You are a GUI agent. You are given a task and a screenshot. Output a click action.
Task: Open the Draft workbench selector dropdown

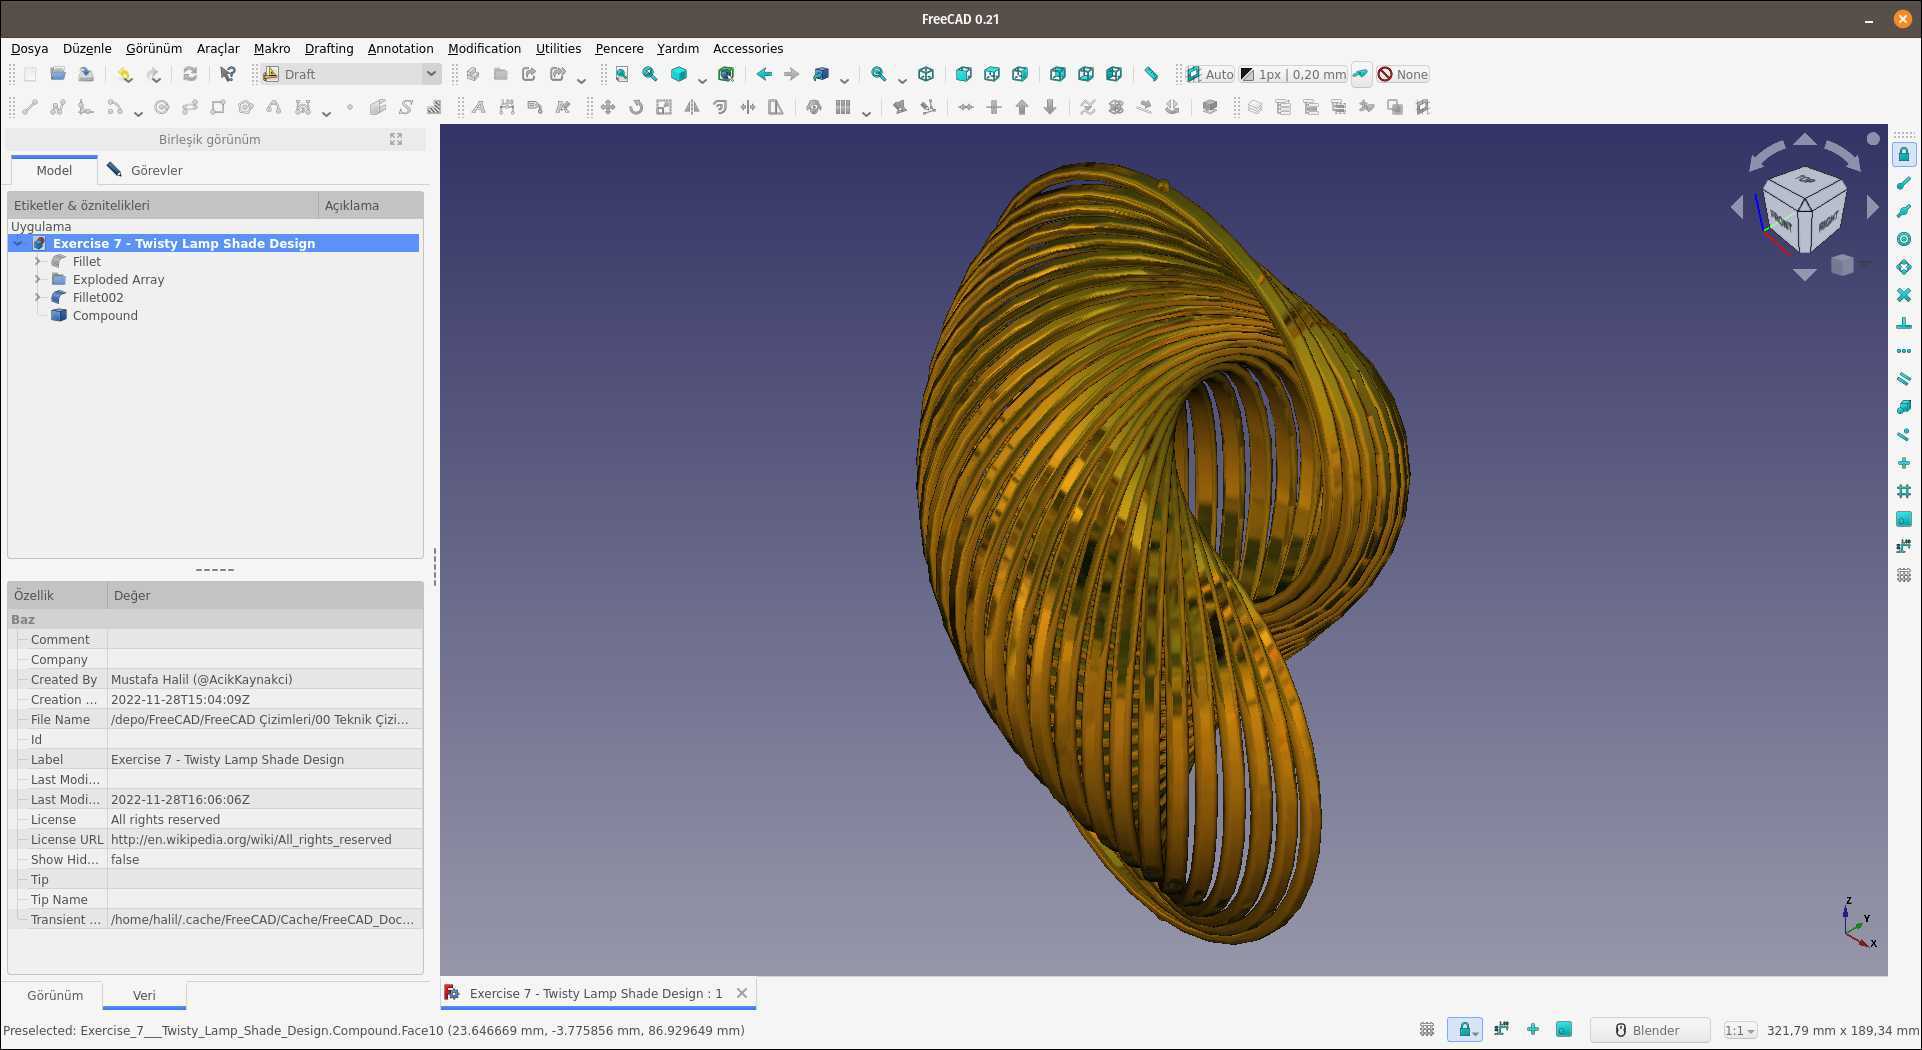(x=350, y=74)
